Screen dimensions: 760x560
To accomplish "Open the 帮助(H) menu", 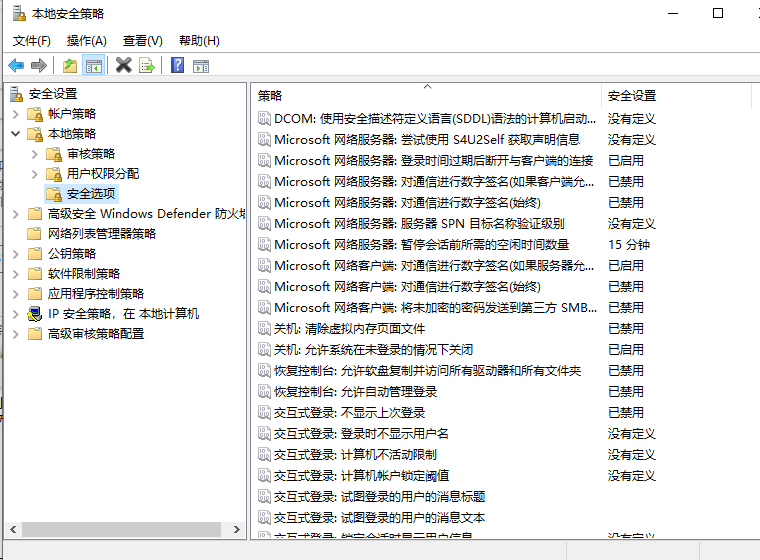I will pyautogui.click(x=199, y=41).
